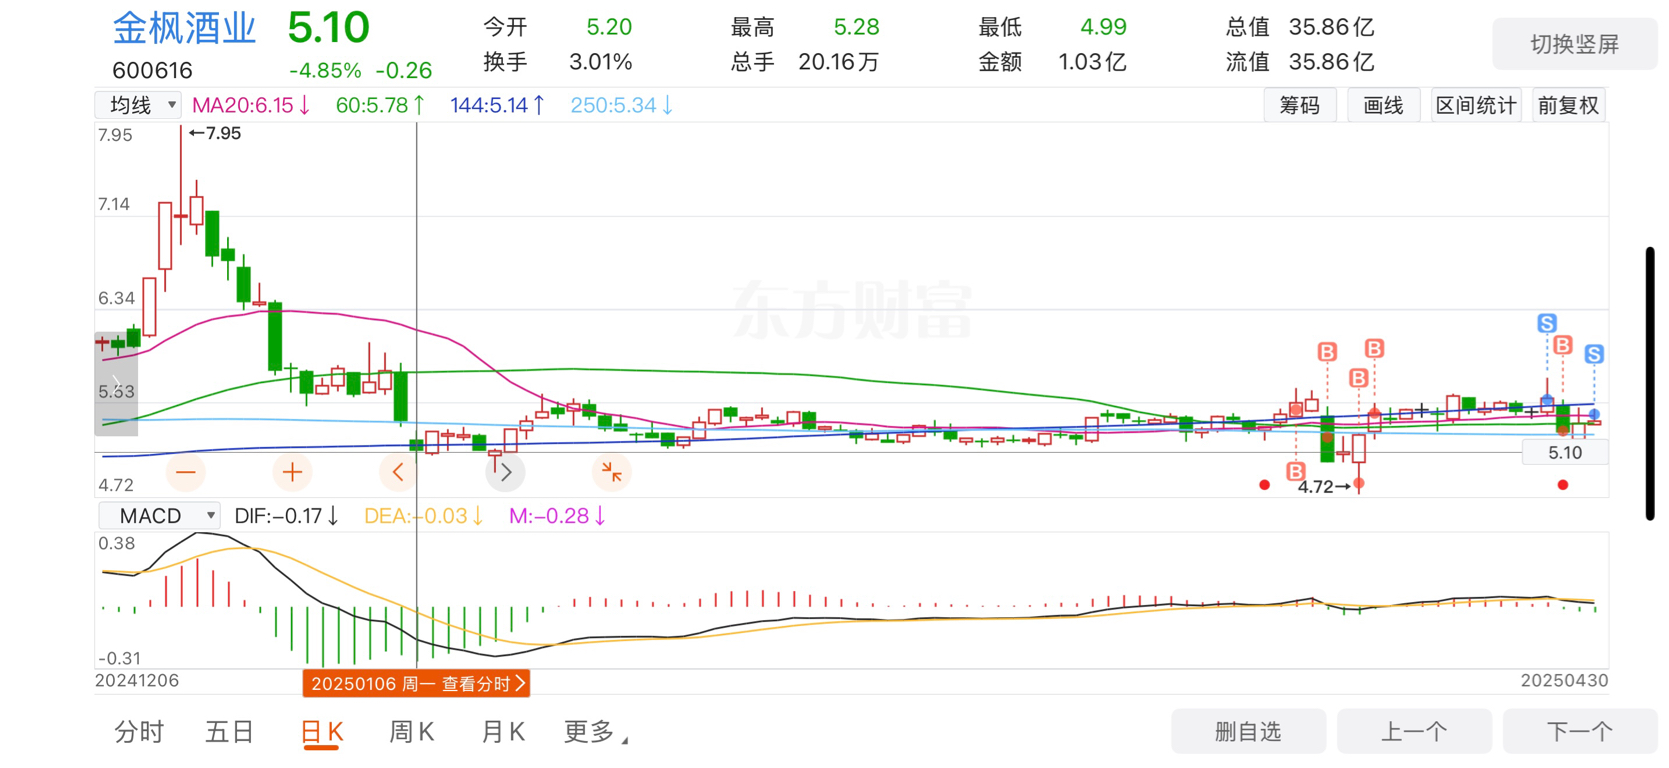
Task: Click the 切换竖屏 button
Action: pos(1574,44)
